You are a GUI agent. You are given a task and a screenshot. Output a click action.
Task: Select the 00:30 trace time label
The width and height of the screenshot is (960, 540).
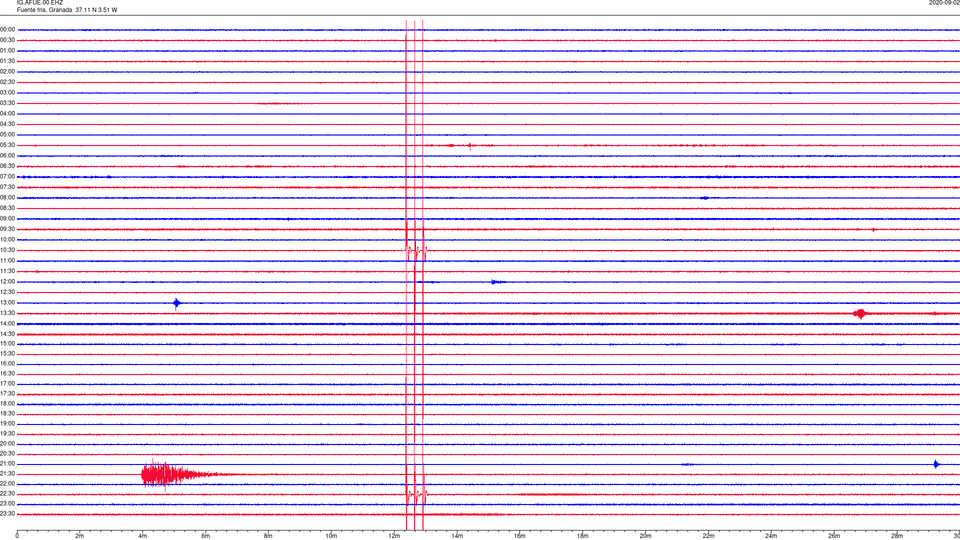[x=8, y=40]
